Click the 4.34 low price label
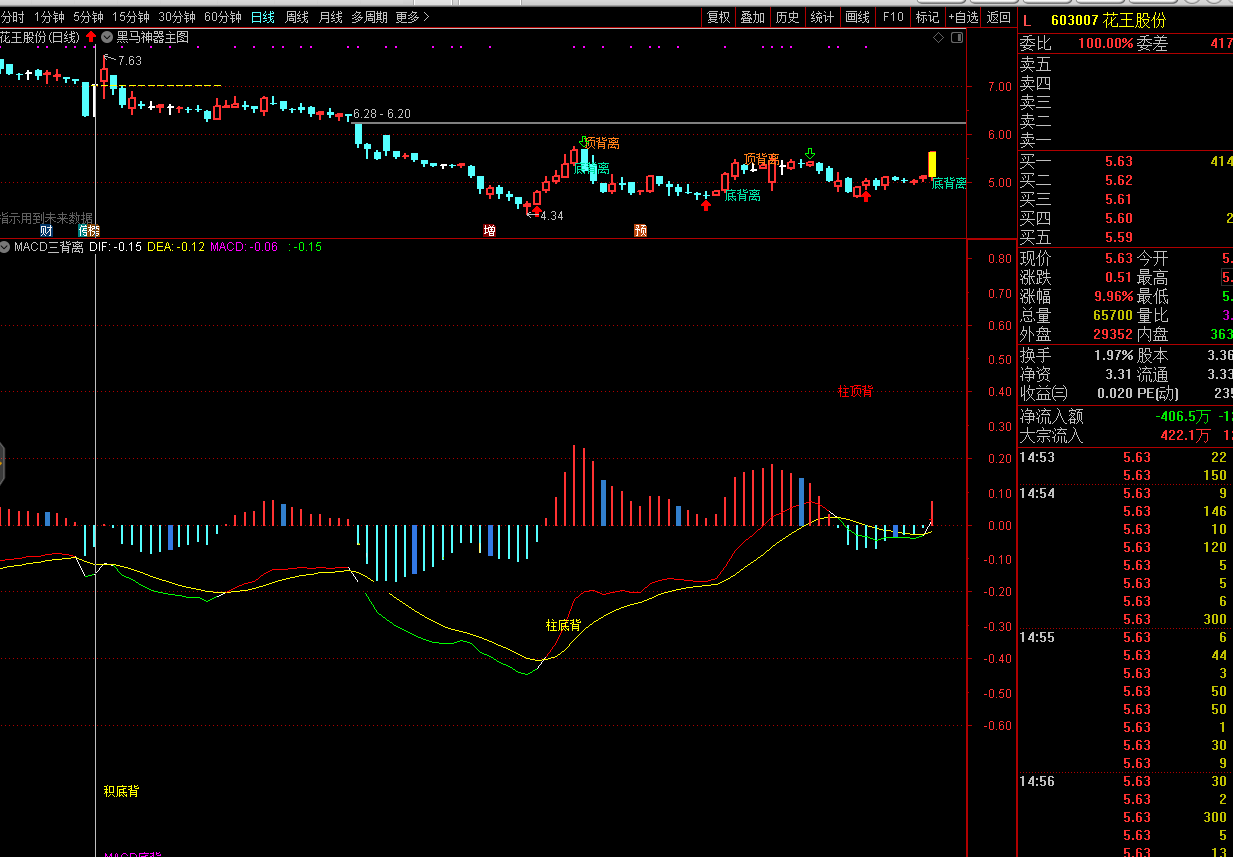1233x857 pixels. (551, 215)
